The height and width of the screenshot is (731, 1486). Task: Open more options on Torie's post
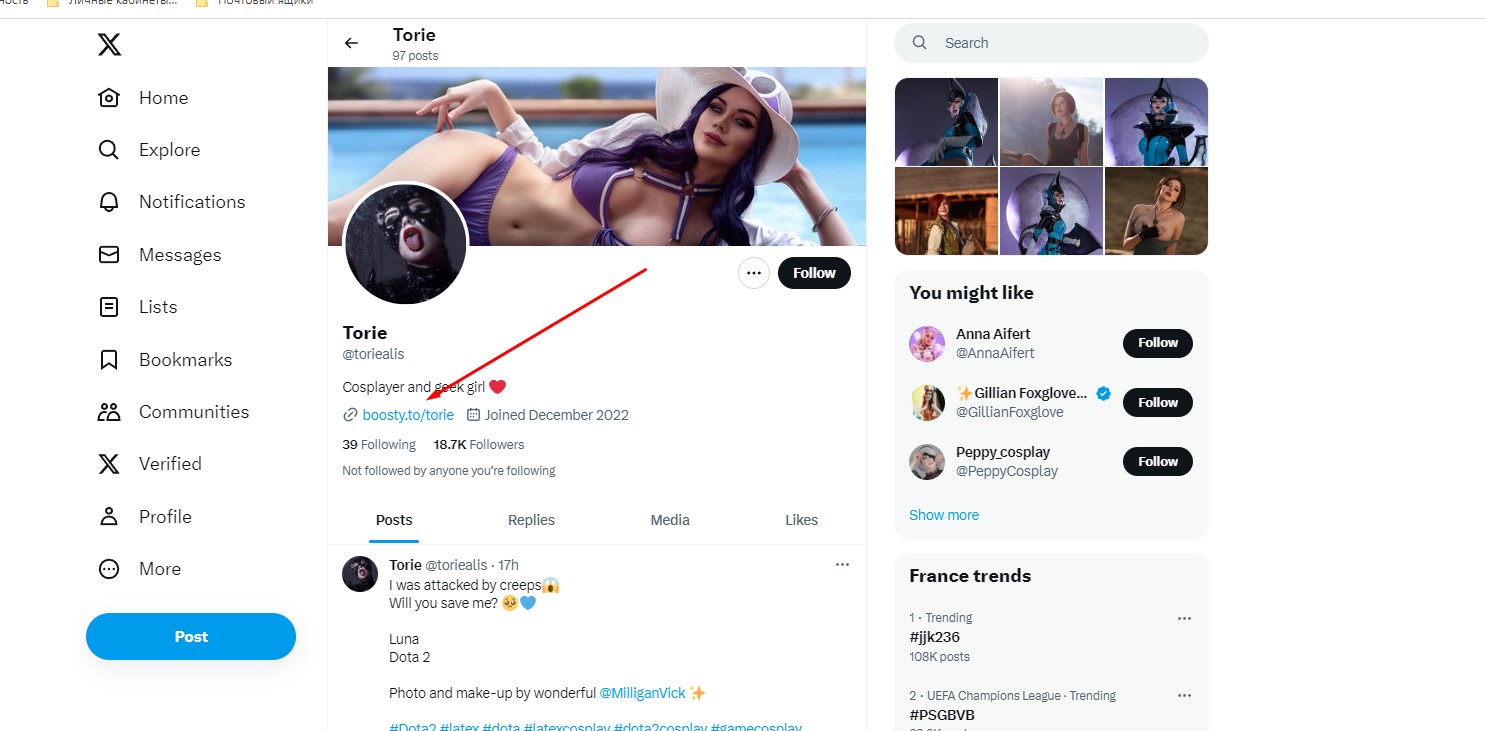842,565
